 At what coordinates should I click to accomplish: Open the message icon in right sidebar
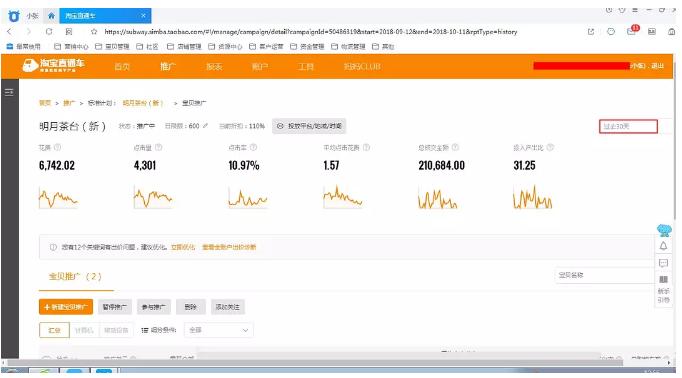pyautogui.click(x=663, y=263)
